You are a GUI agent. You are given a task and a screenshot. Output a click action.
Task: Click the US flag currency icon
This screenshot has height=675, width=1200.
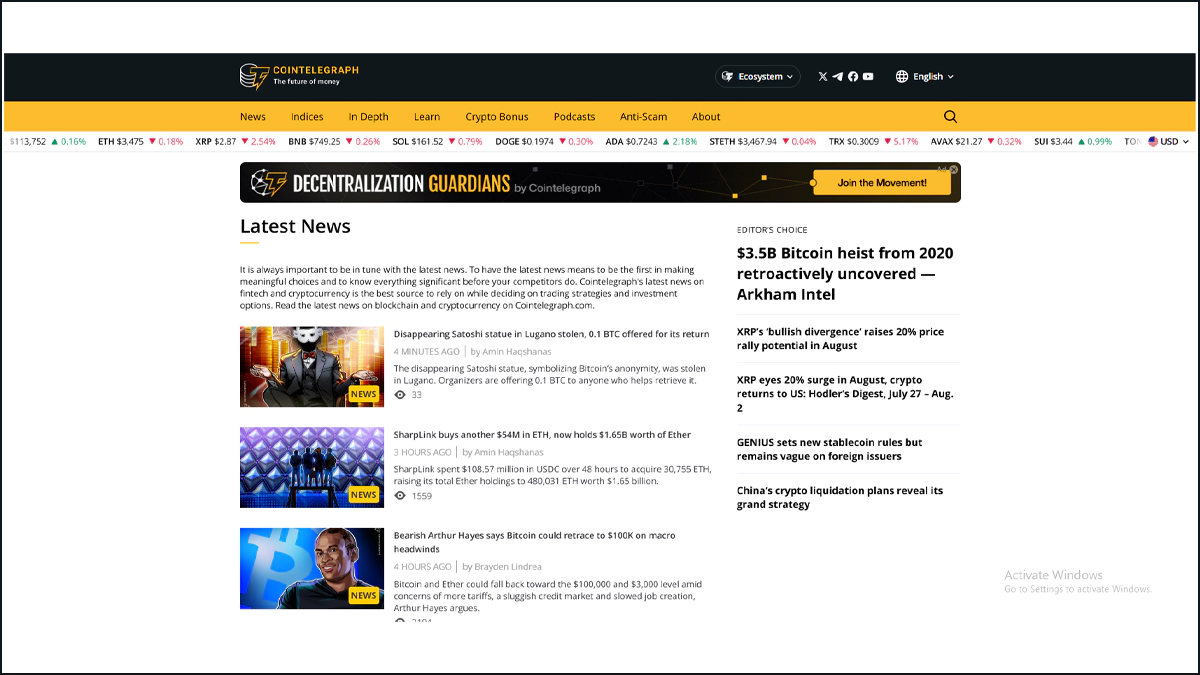click(1153, 141)
